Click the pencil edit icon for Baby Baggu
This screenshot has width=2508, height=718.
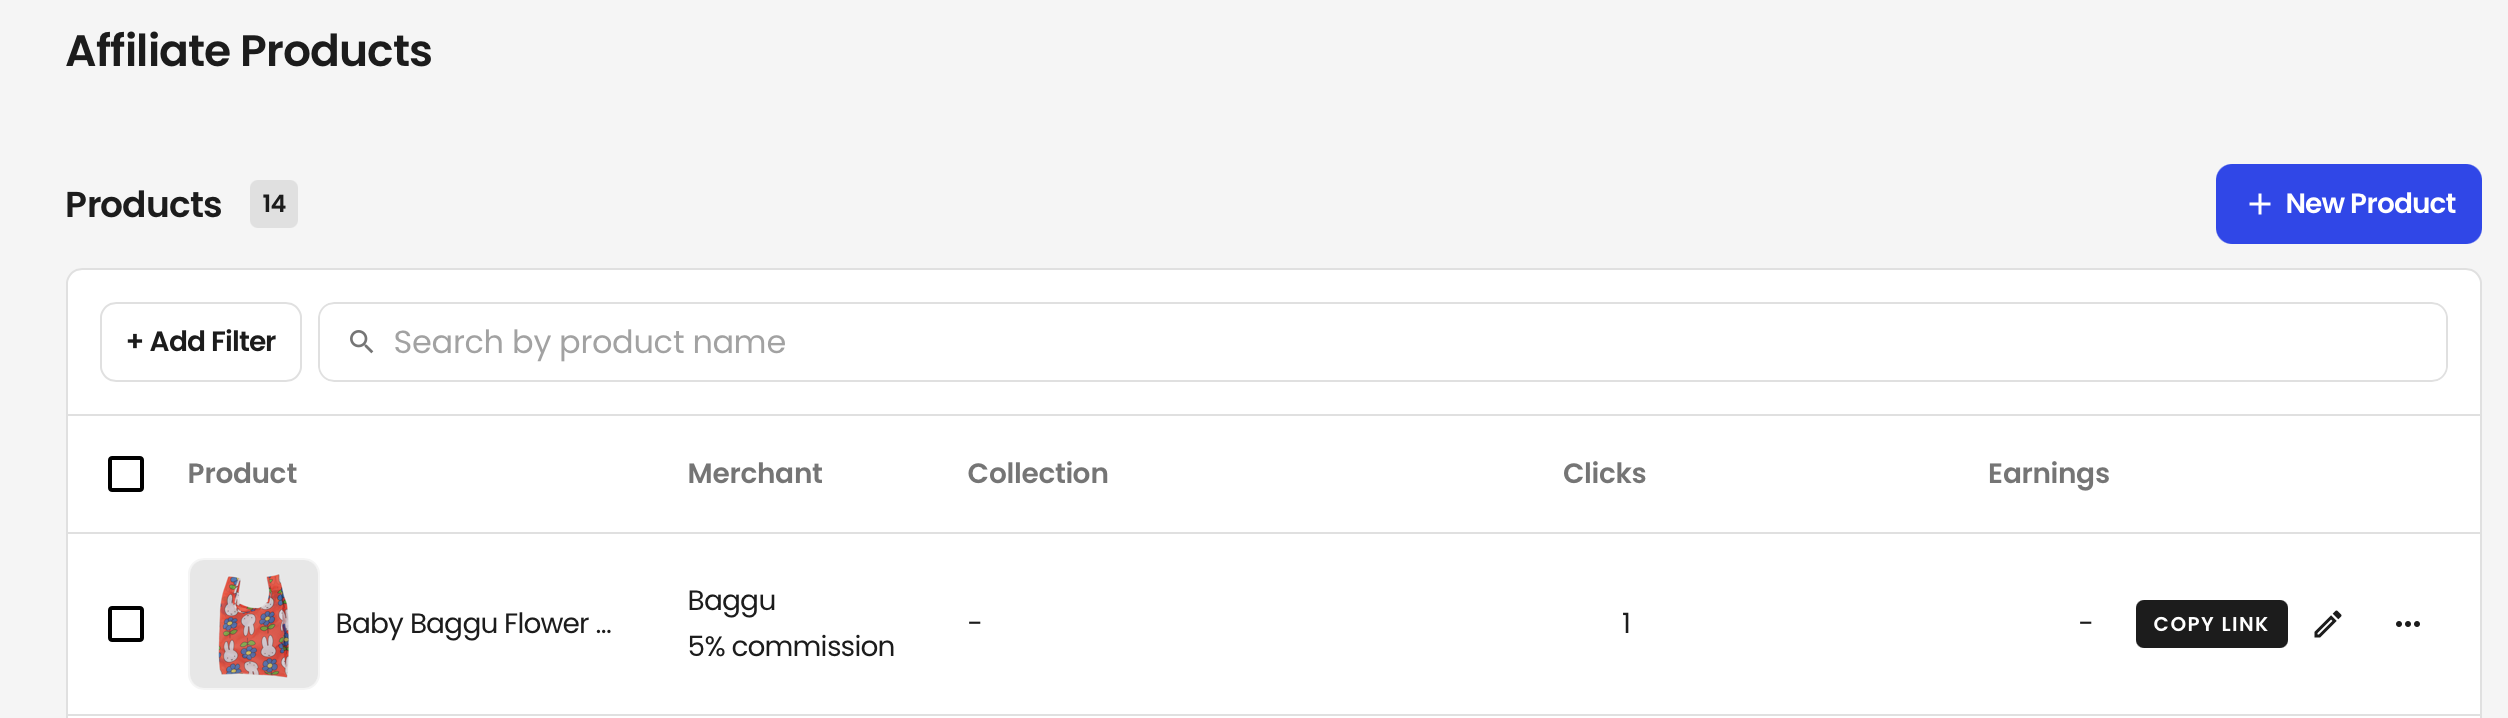(2328, 624)
